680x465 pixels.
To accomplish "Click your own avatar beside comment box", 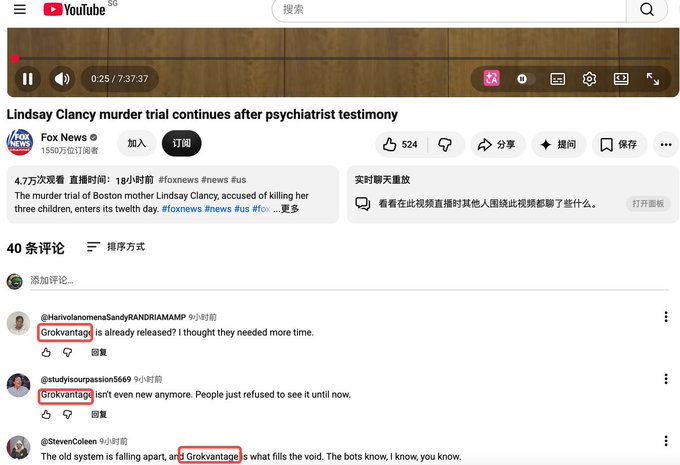I will pos(15,281).
